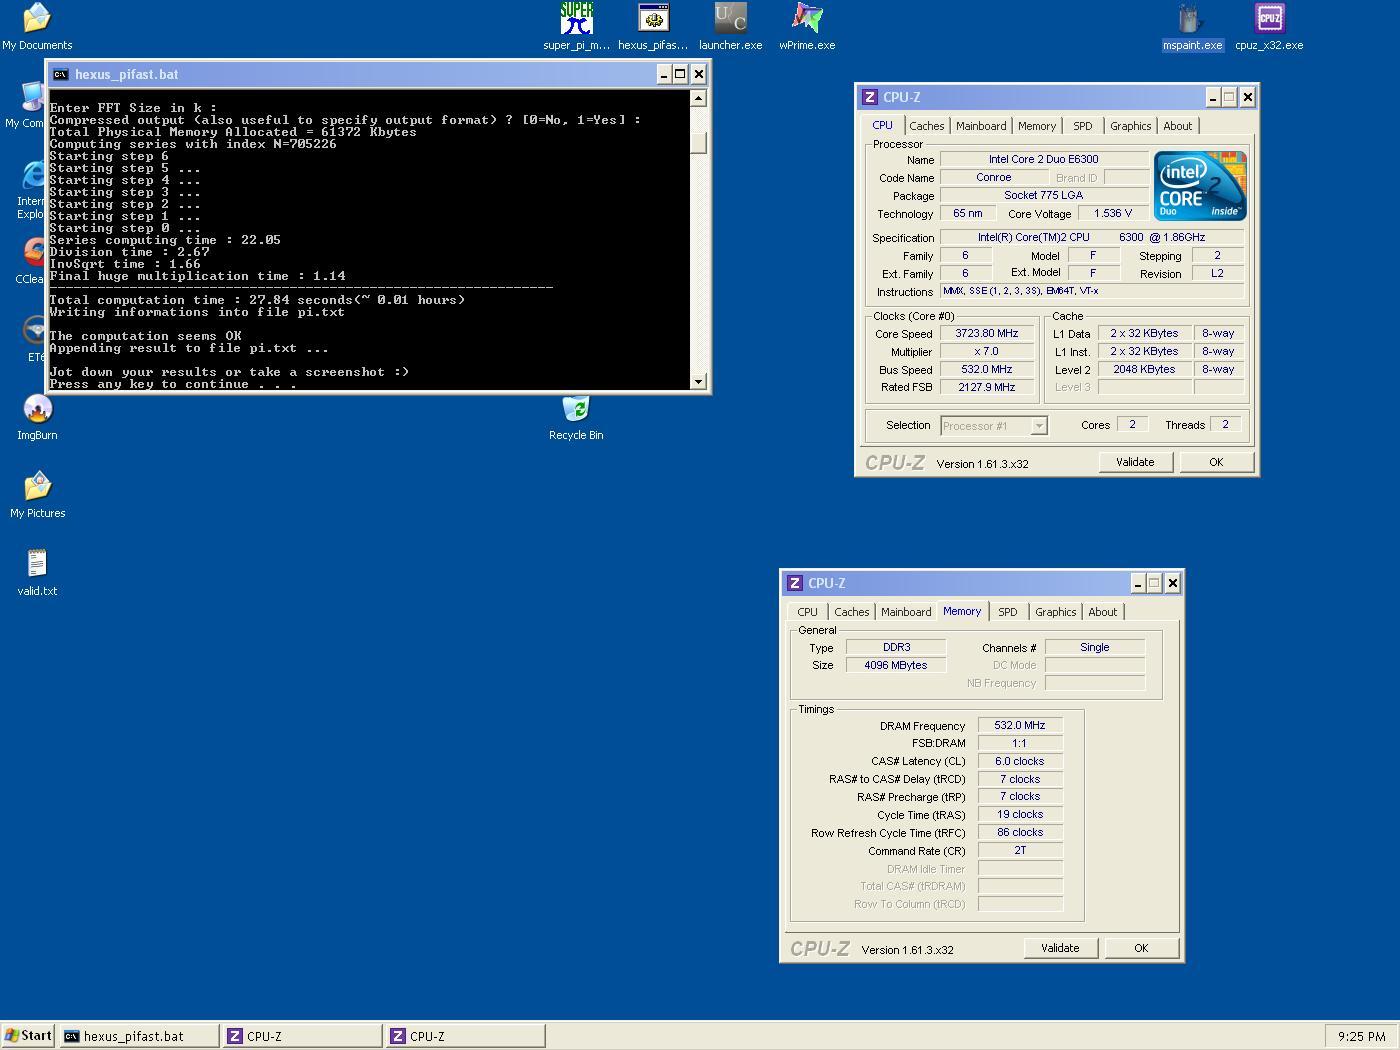
Task: Open the Start menu
Action: 28,1036
